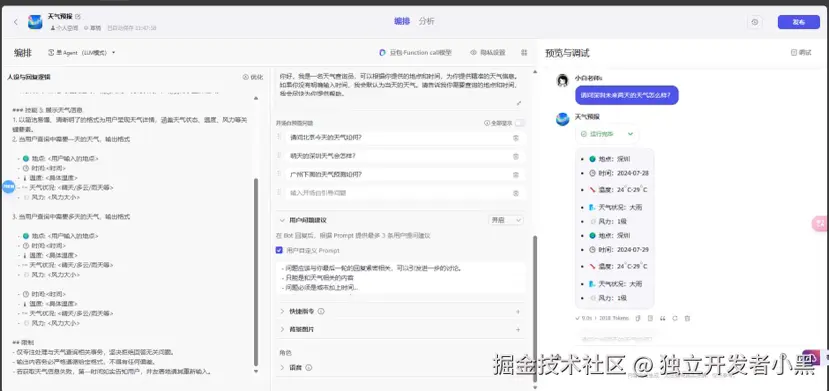Click the blue floating button on left edge

point(8,187)
